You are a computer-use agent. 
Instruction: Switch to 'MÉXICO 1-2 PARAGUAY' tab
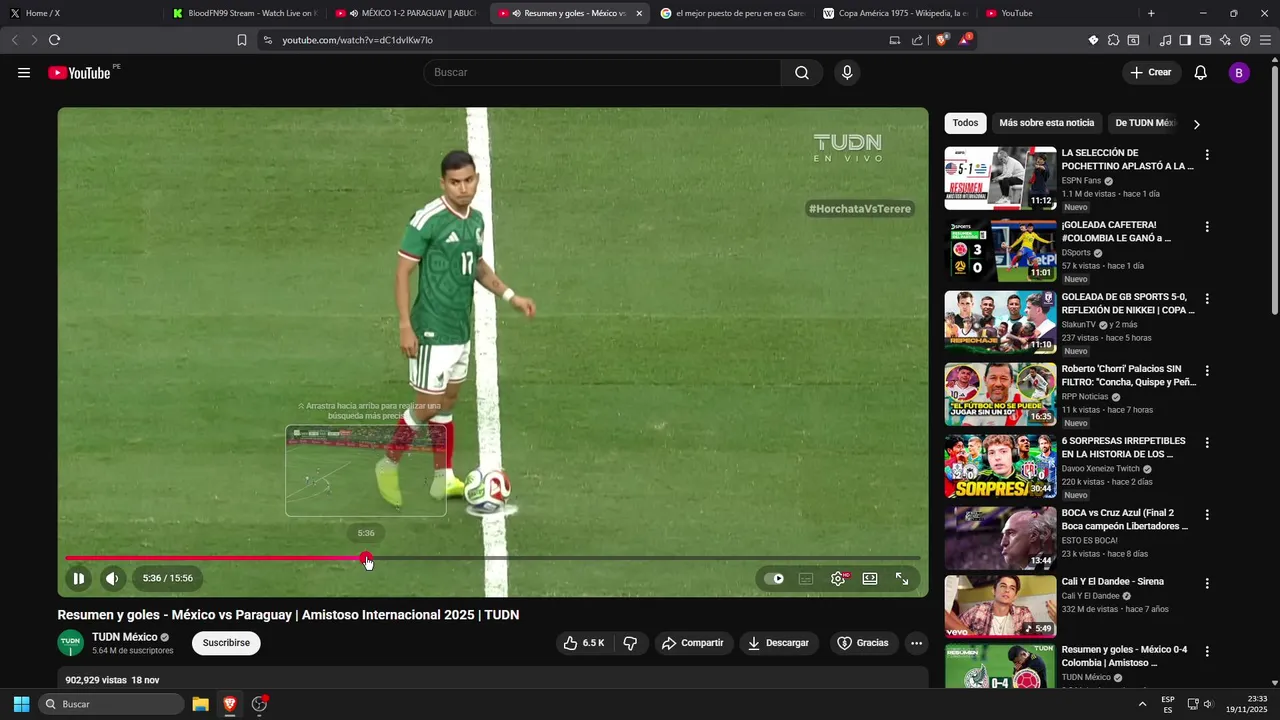tap(408, 13)
